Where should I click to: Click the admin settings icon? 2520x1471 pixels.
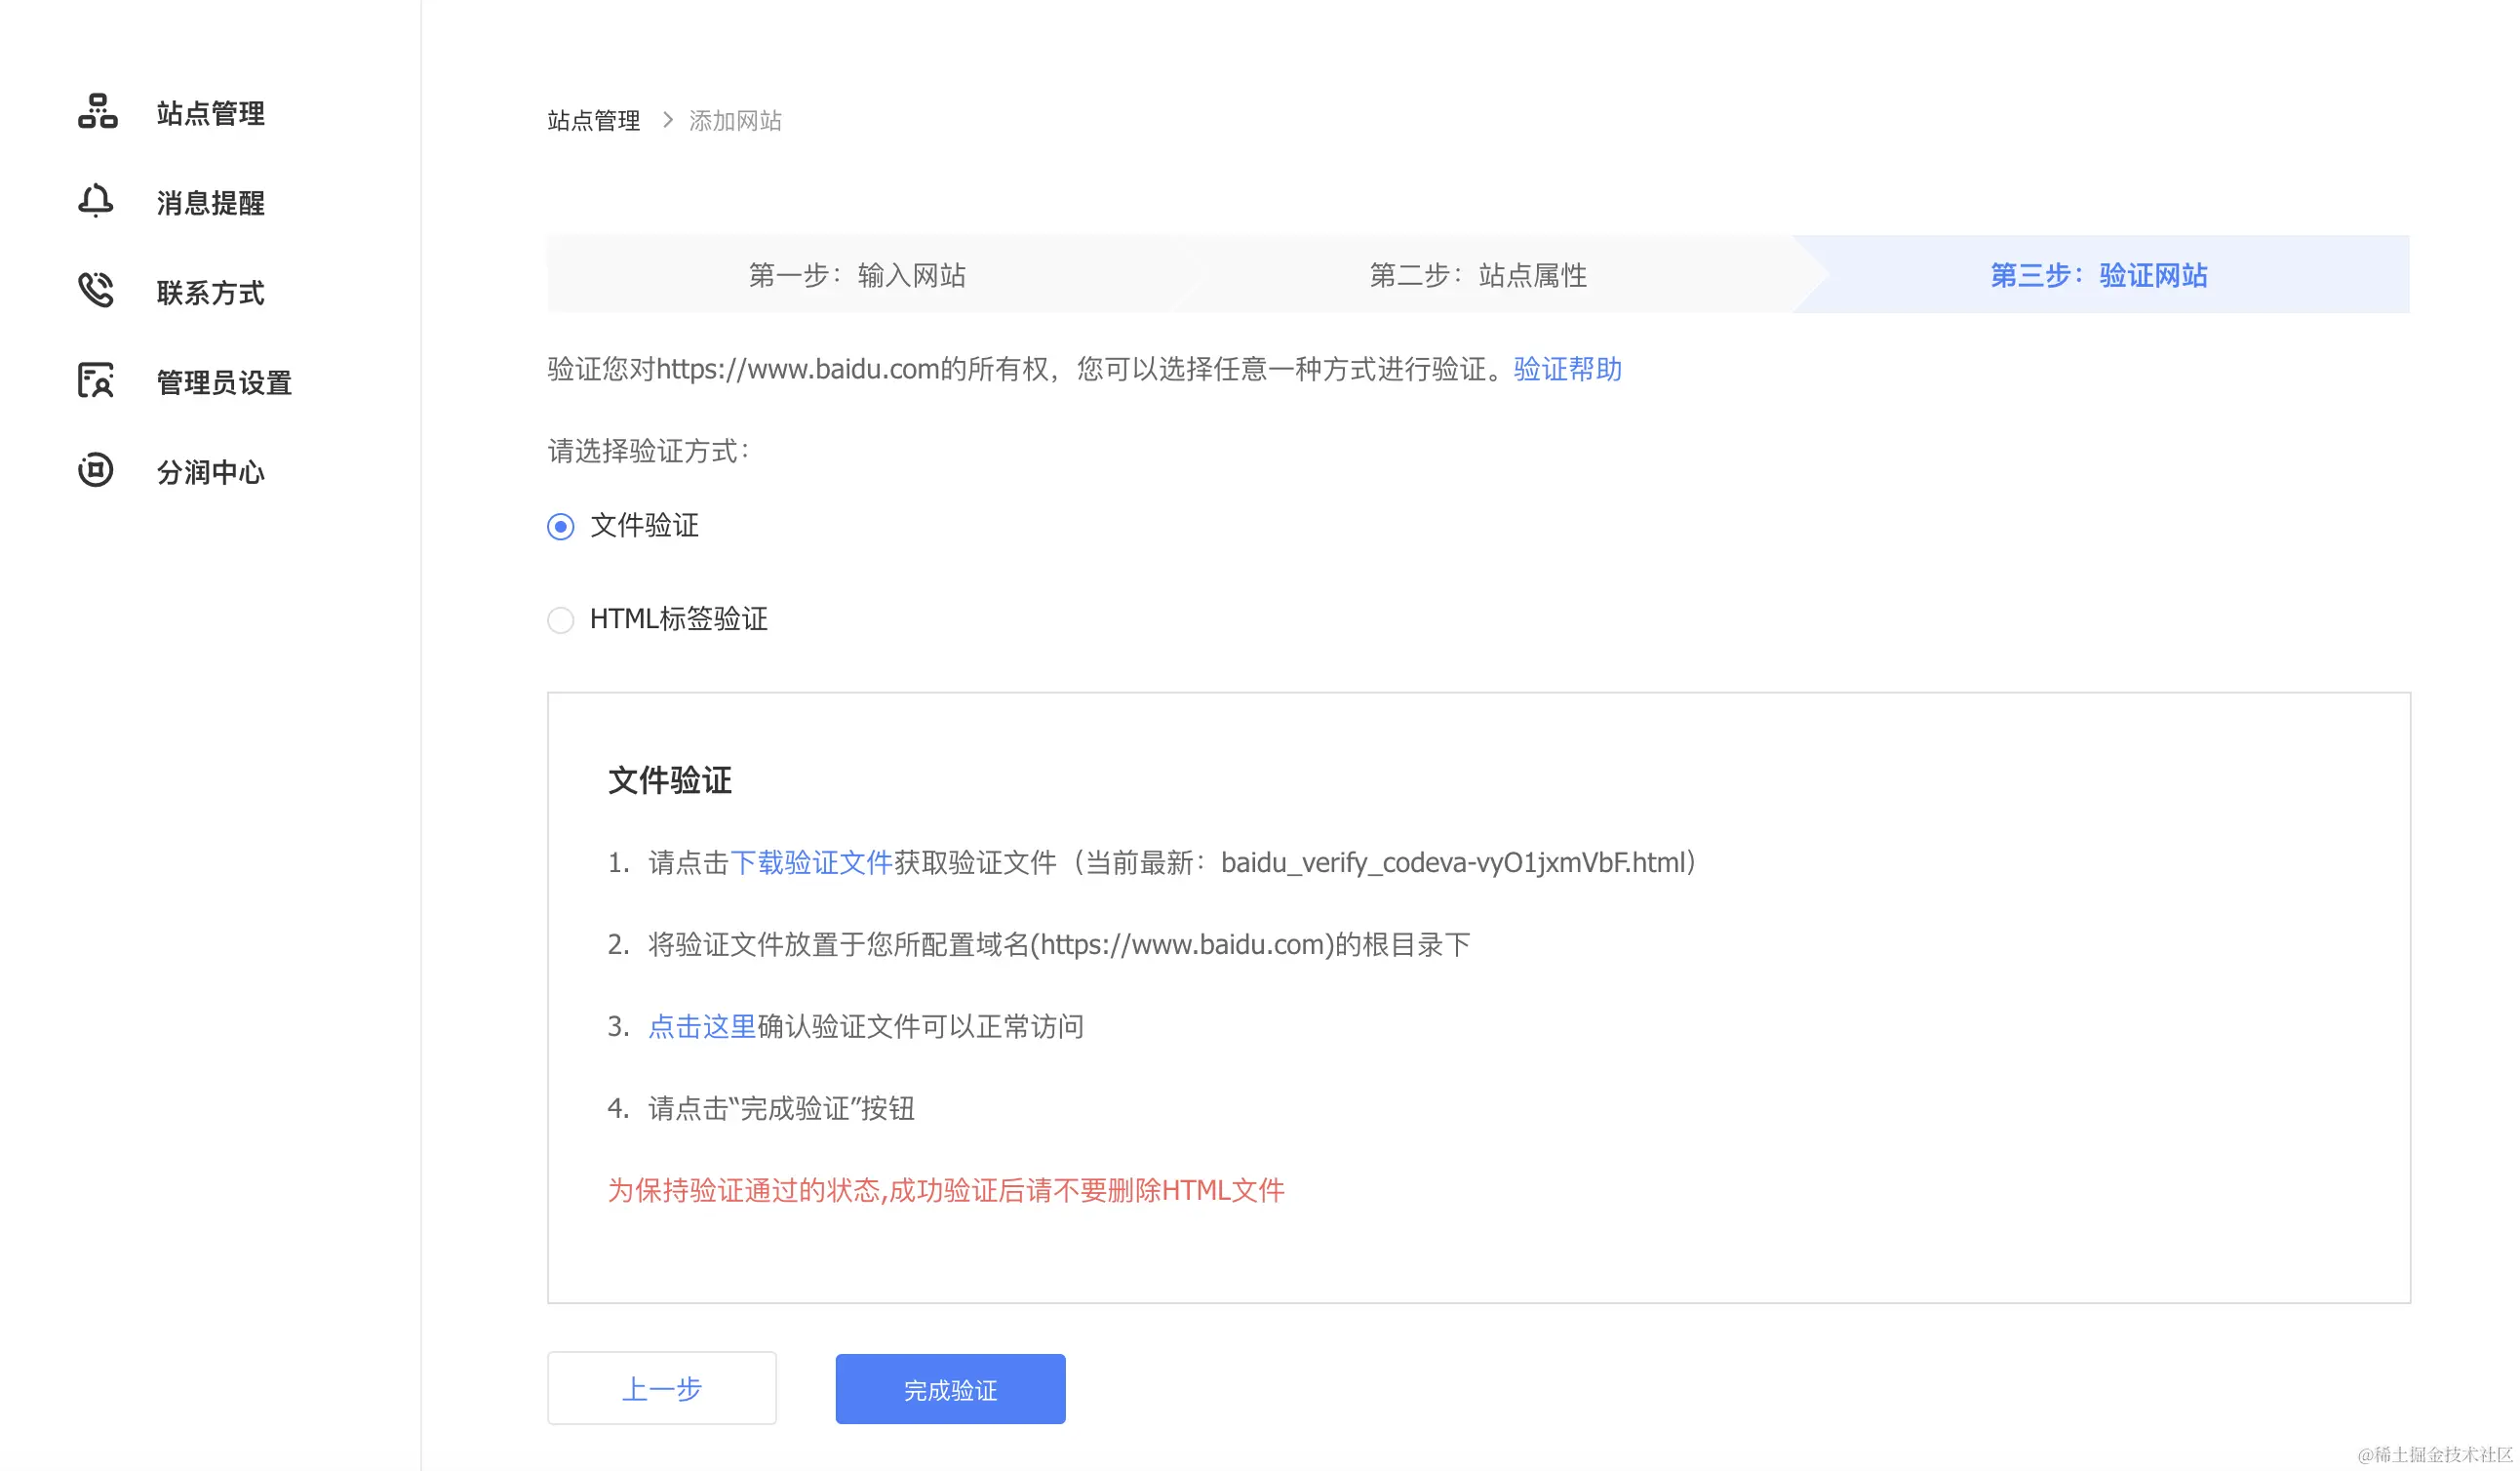pos(96,381)
